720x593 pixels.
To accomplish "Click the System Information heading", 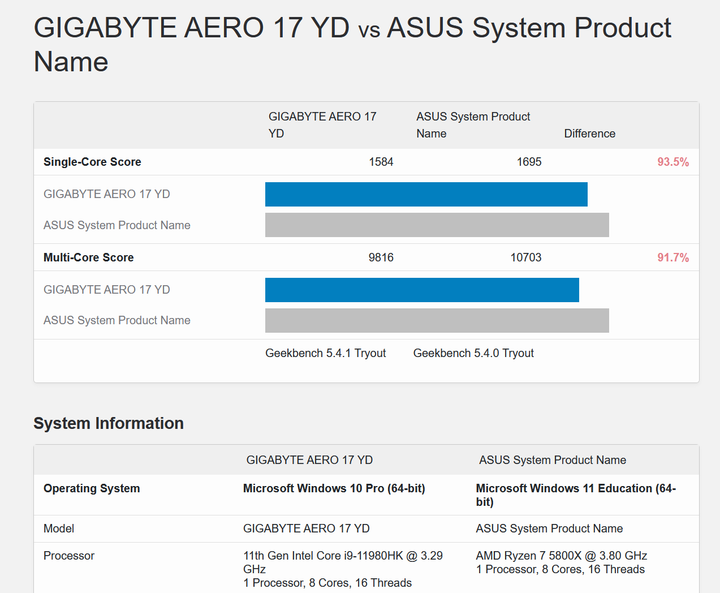I will point(108,424).
